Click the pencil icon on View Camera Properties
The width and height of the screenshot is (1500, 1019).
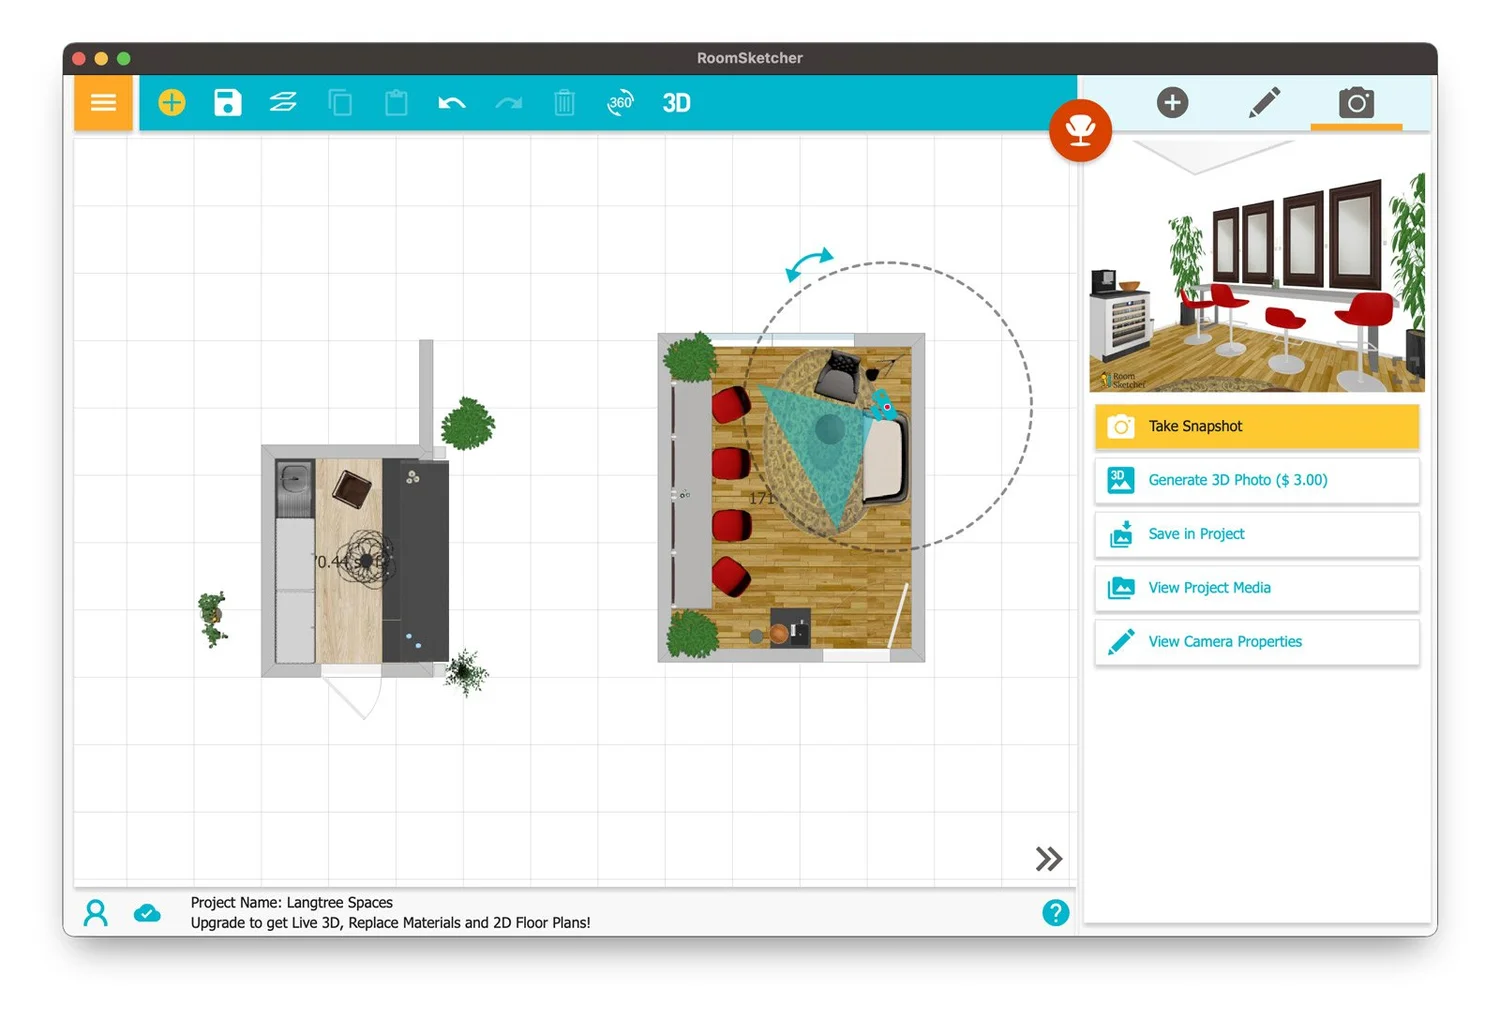tap(1121, 642)
